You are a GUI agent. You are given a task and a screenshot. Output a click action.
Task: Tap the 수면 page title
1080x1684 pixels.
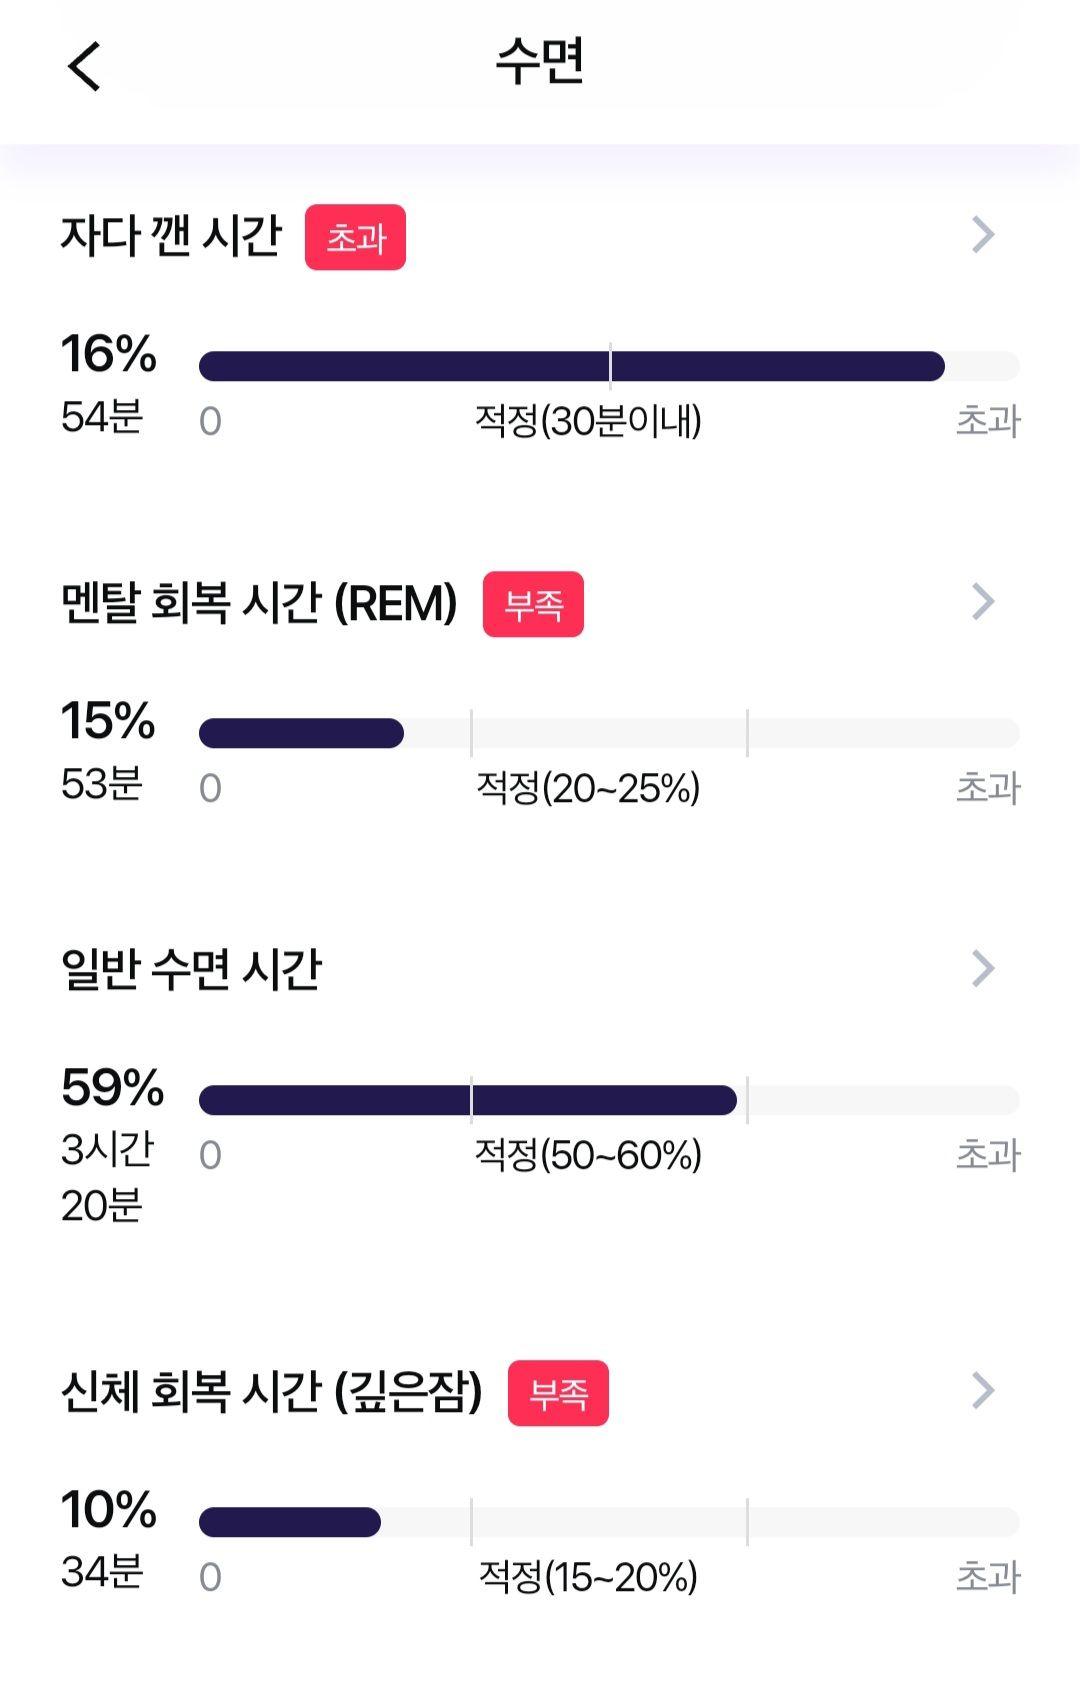click(x=540, y=62)
